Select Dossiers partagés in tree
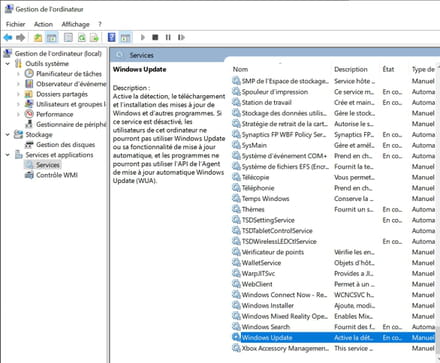Screen dimensions: 440x363 click(x=62, y=94)
